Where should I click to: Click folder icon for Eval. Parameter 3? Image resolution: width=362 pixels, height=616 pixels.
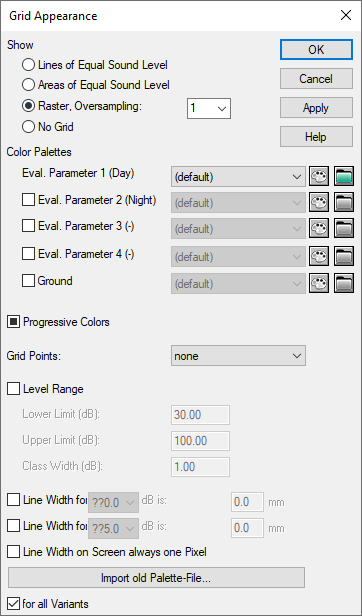point(344,229)
